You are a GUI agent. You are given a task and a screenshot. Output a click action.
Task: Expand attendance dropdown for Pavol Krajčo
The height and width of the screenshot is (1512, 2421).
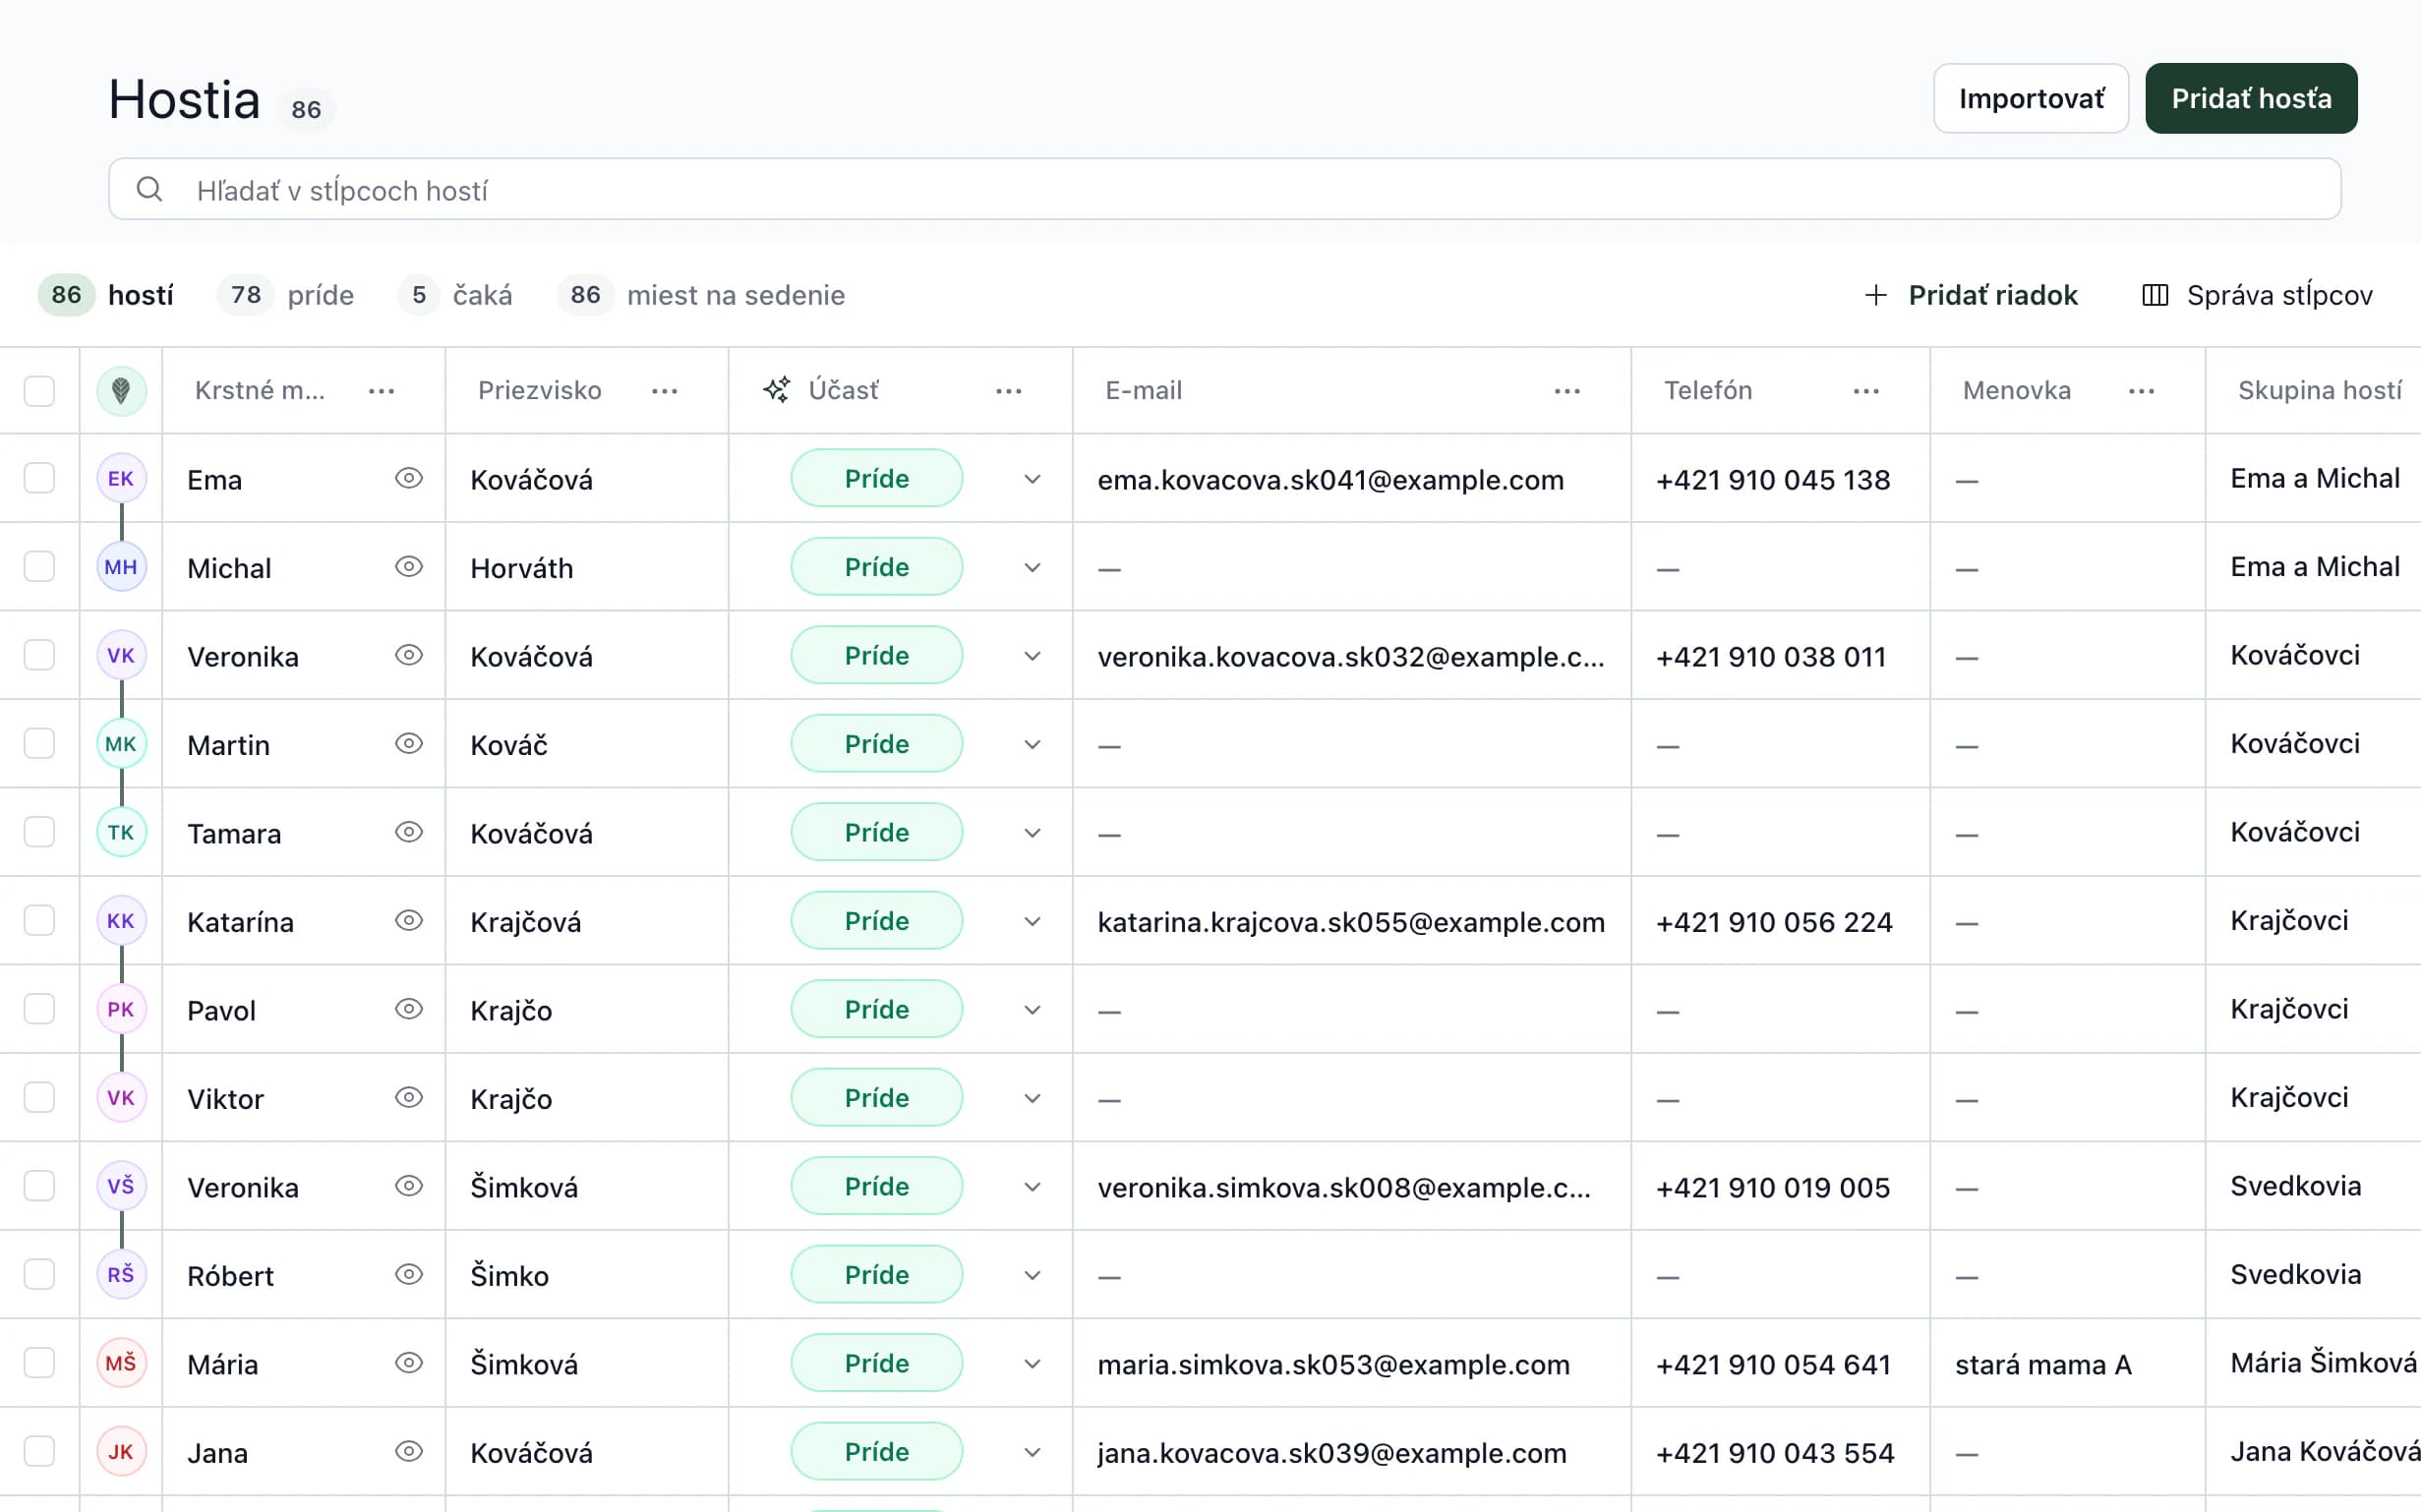click(x=1032, y=1010)
